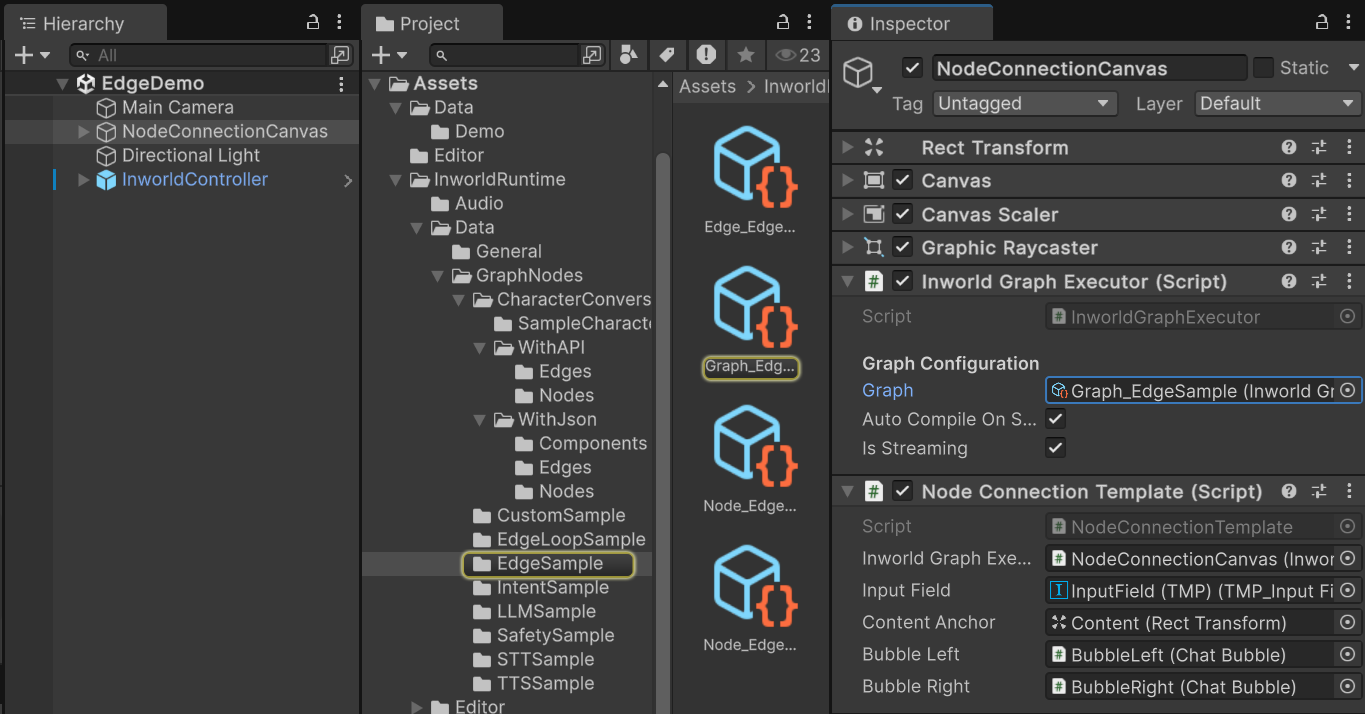The height and width of the screenshot is (714, 1365).
Task: Open EdgeDemo scene options menu
Action: (x=342, y=84)
